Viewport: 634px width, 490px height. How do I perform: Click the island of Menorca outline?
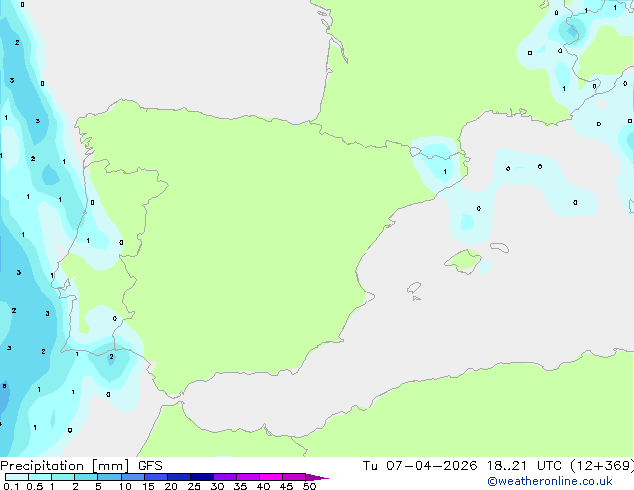pos(499,247)
